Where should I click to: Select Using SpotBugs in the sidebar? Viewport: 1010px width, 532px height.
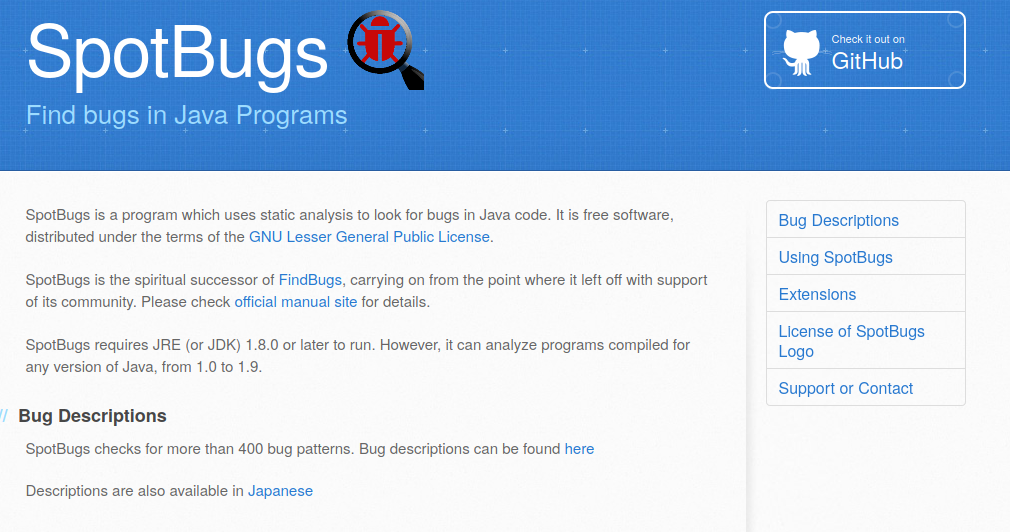click(x=835, y=257)
